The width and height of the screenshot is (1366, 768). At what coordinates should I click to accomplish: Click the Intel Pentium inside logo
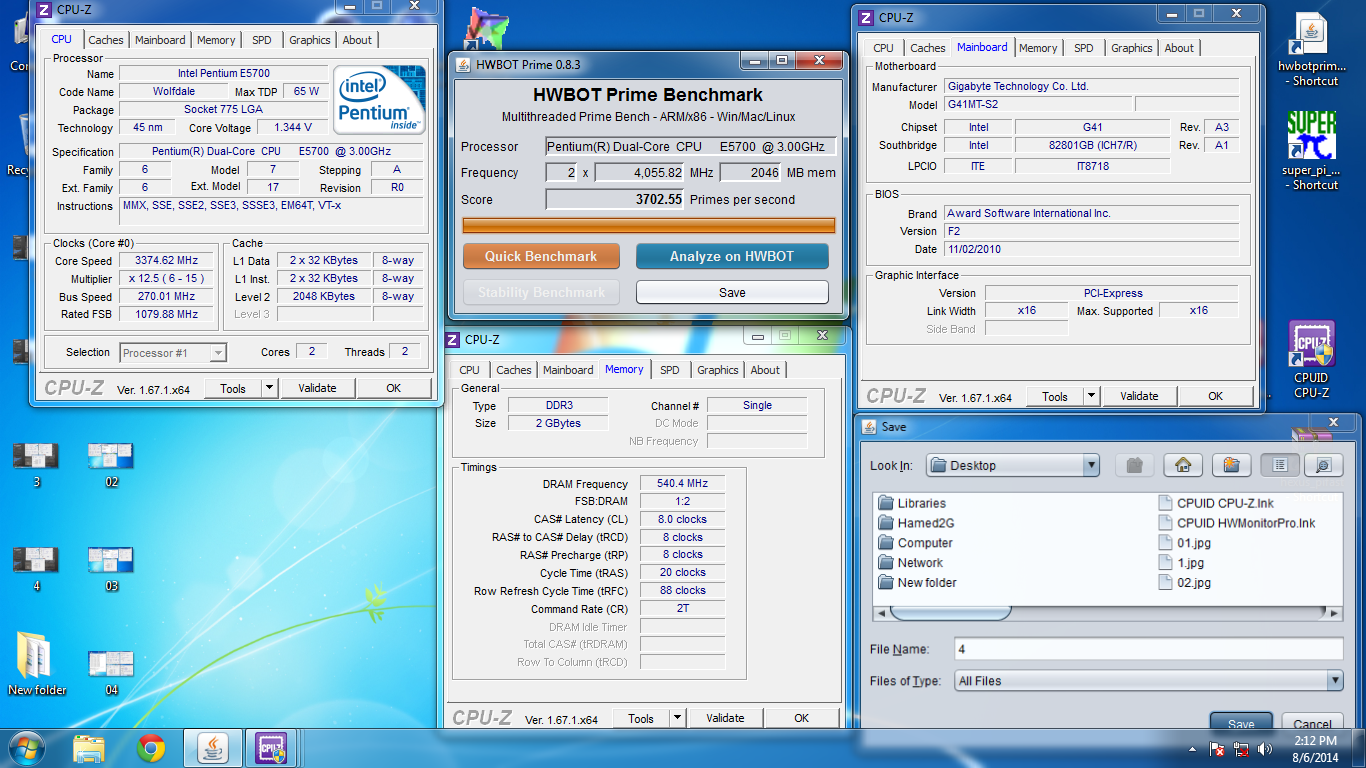point(379,100)
